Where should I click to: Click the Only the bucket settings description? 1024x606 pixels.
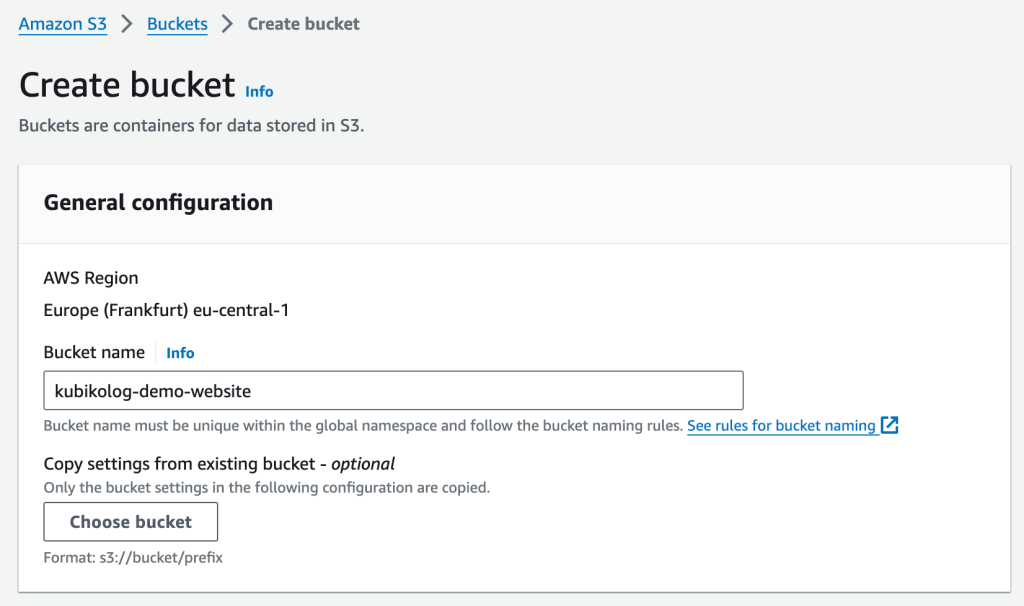(x=266, y=488)
